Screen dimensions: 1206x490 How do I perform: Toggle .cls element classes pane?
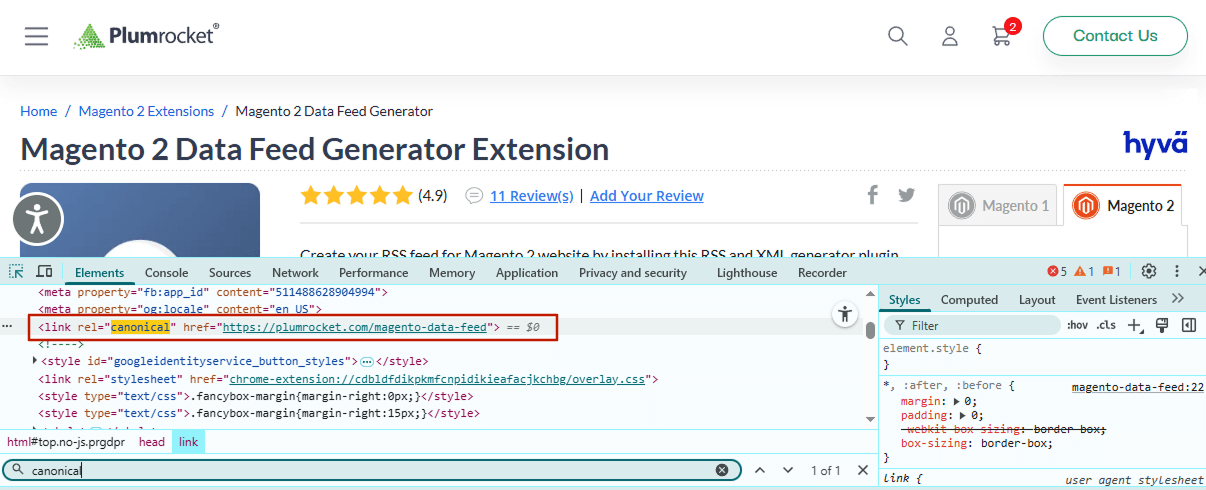coord(1106,325)
